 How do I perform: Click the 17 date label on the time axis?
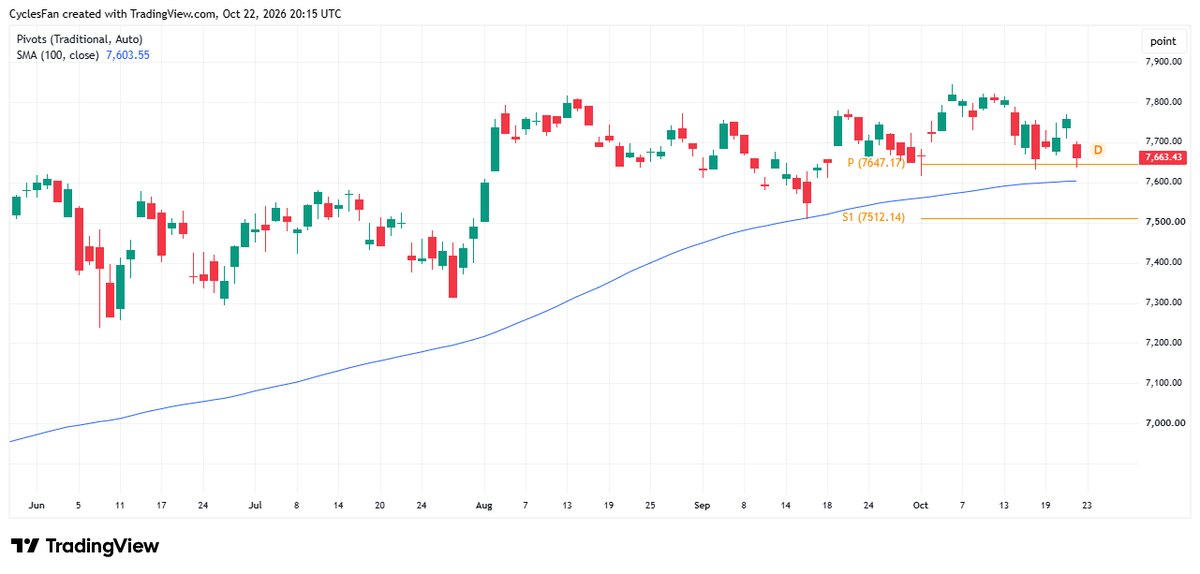click(x=161, y=506)
